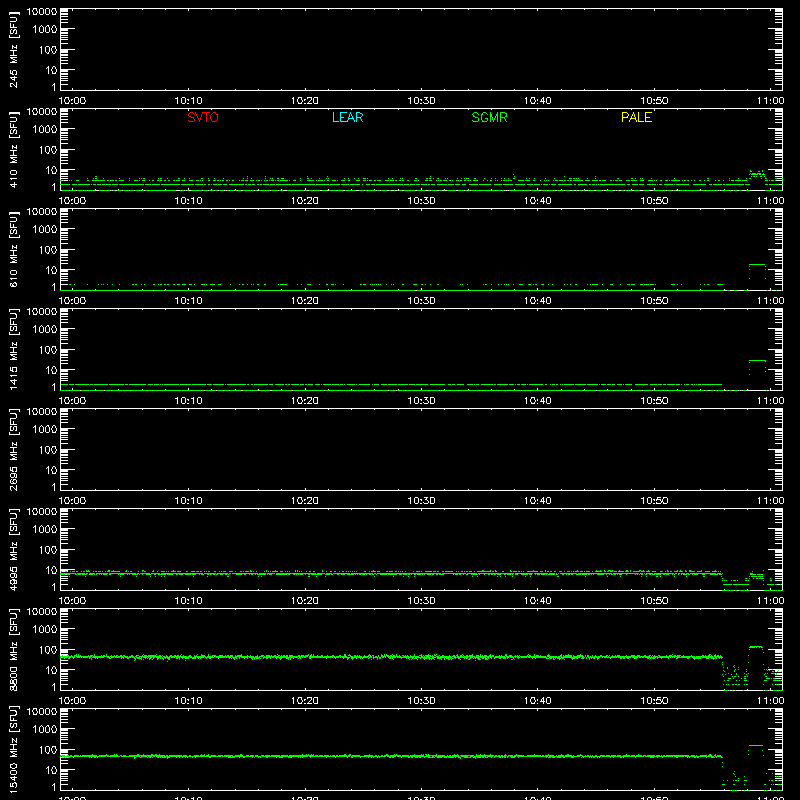Click the 10:50 label under the 610 MHz plot
The image size is (800, 800).
[654, 301]
